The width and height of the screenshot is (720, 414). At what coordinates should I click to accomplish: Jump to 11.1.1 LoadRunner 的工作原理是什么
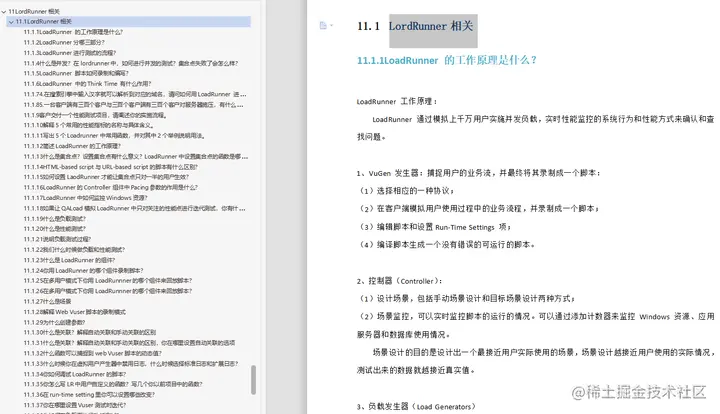click(73, 32)
